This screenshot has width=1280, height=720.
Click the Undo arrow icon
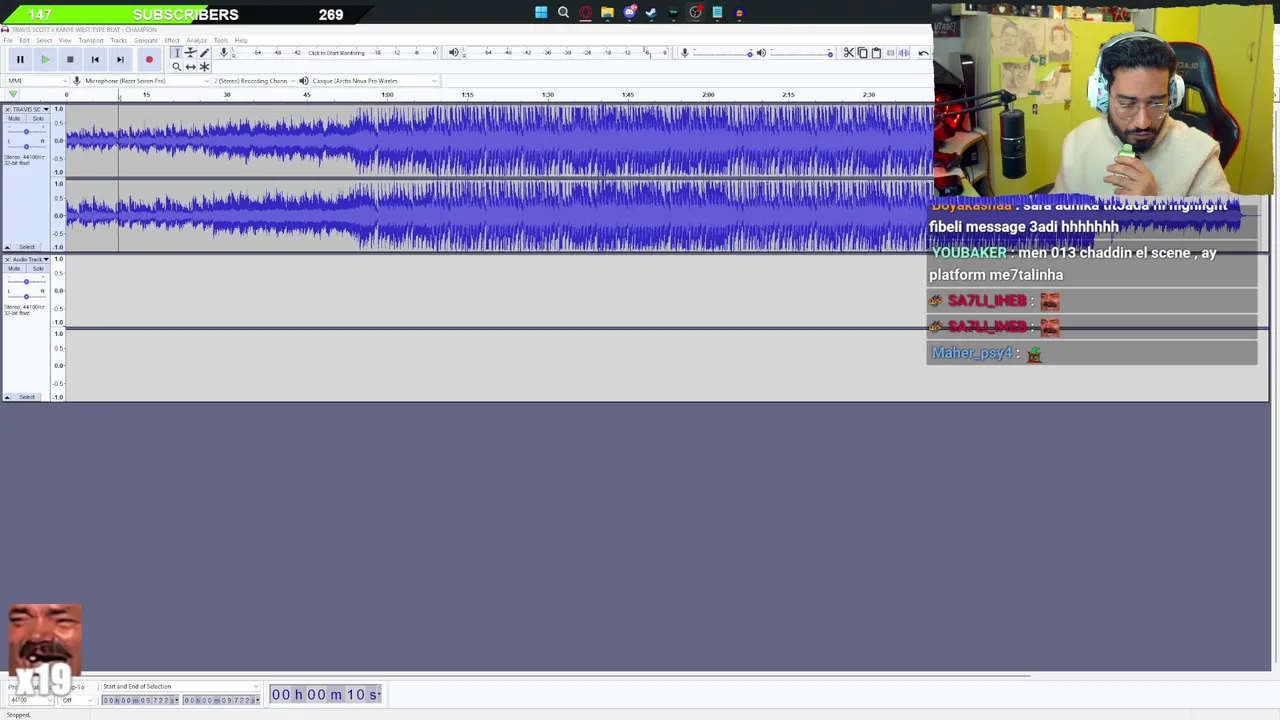click(922, 52)
